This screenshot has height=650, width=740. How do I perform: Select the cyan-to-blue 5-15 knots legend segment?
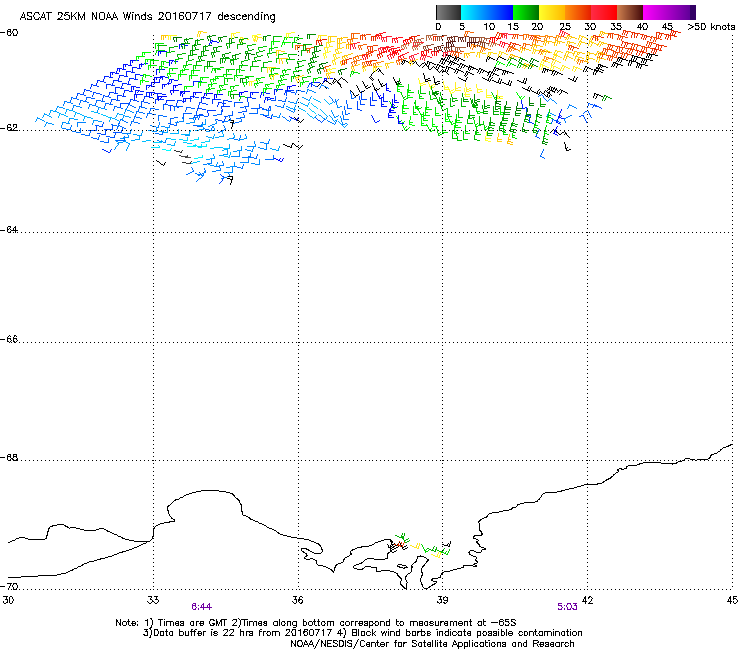[487, 12]
